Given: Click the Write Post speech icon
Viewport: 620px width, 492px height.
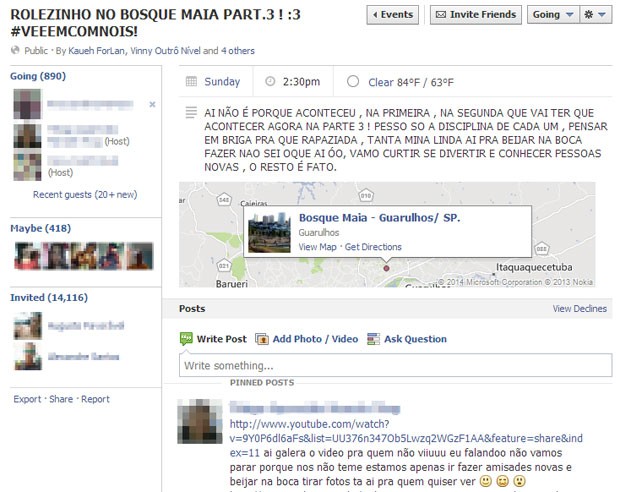Looking at the screenshot, I should click(186, 339).
